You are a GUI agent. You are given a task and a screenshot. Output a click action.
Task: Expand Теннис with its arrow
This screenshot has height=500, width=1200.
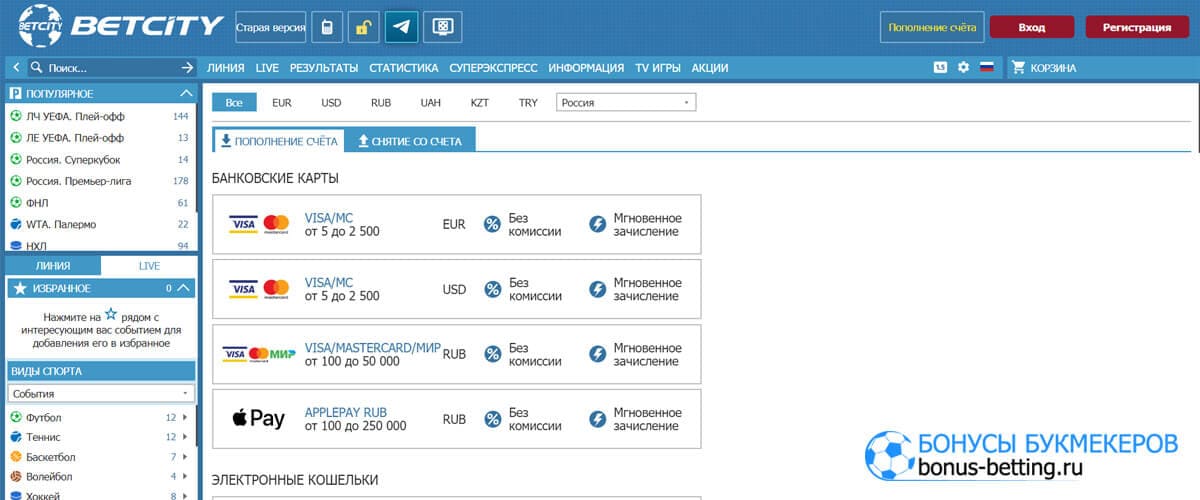point(186,437)
